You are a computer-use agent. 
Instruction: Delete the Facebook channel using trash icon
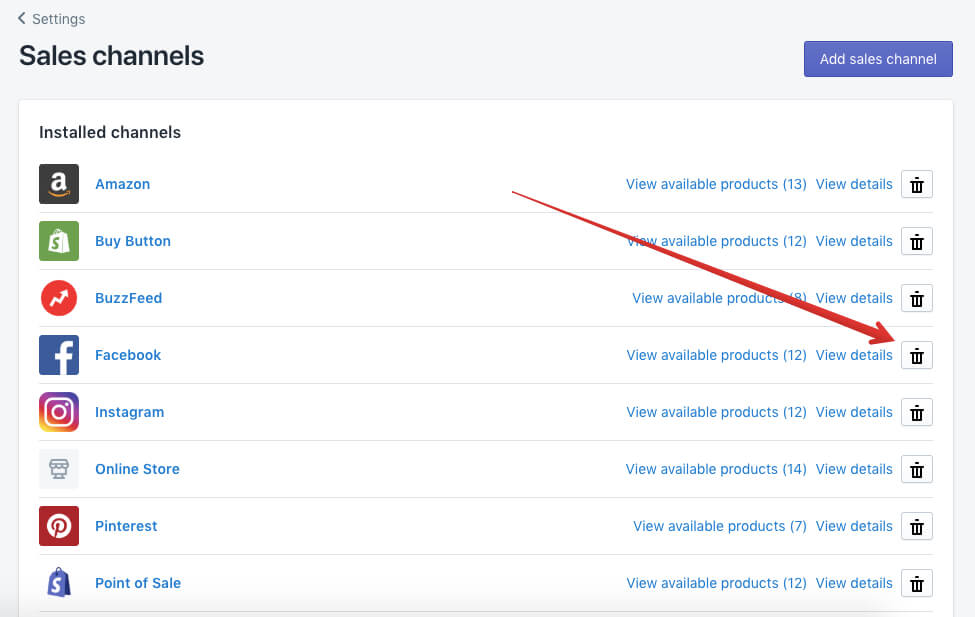[x=917, y=356]
